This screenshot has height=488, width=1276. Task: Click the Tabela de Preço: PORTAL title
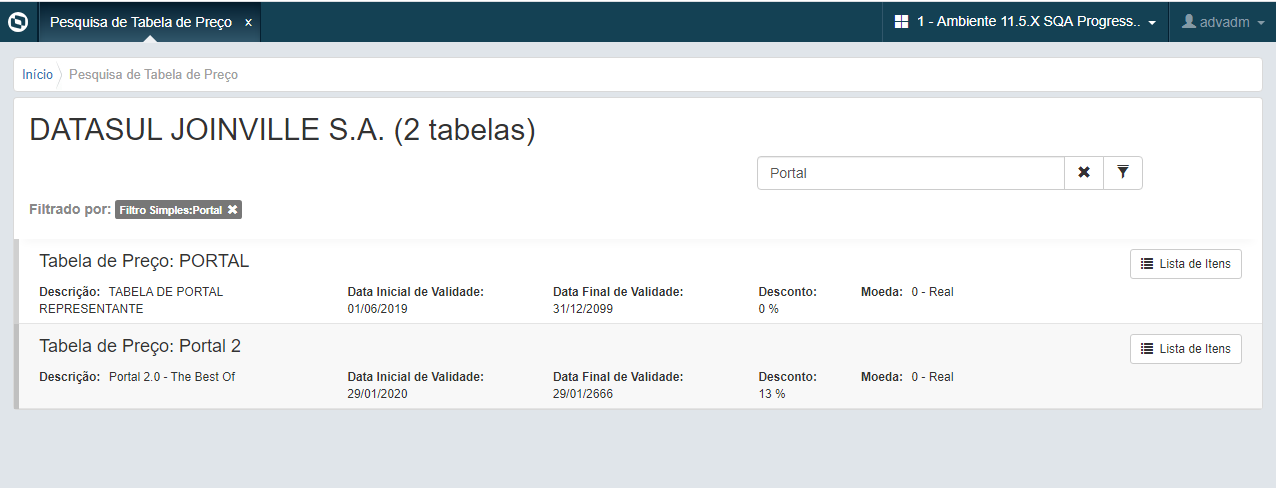[x=144, y=261]
